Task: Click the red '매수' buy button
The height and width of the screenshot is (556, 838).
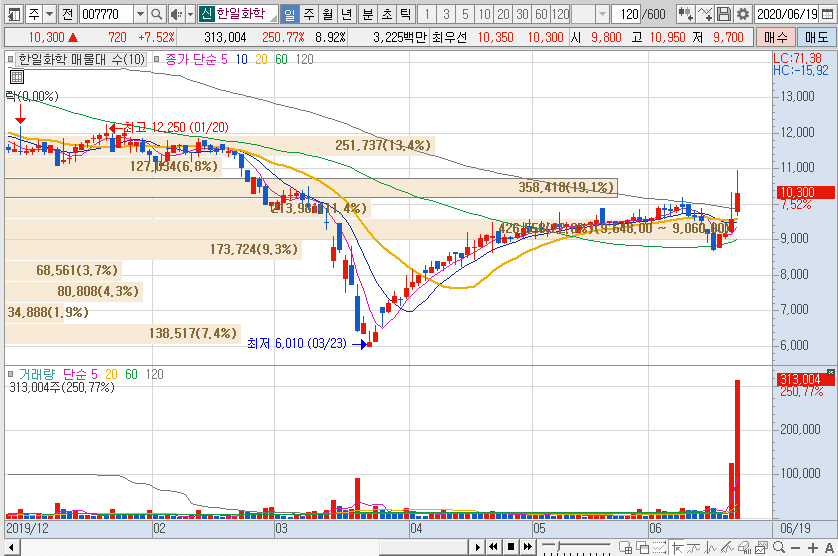Action: 775,37
